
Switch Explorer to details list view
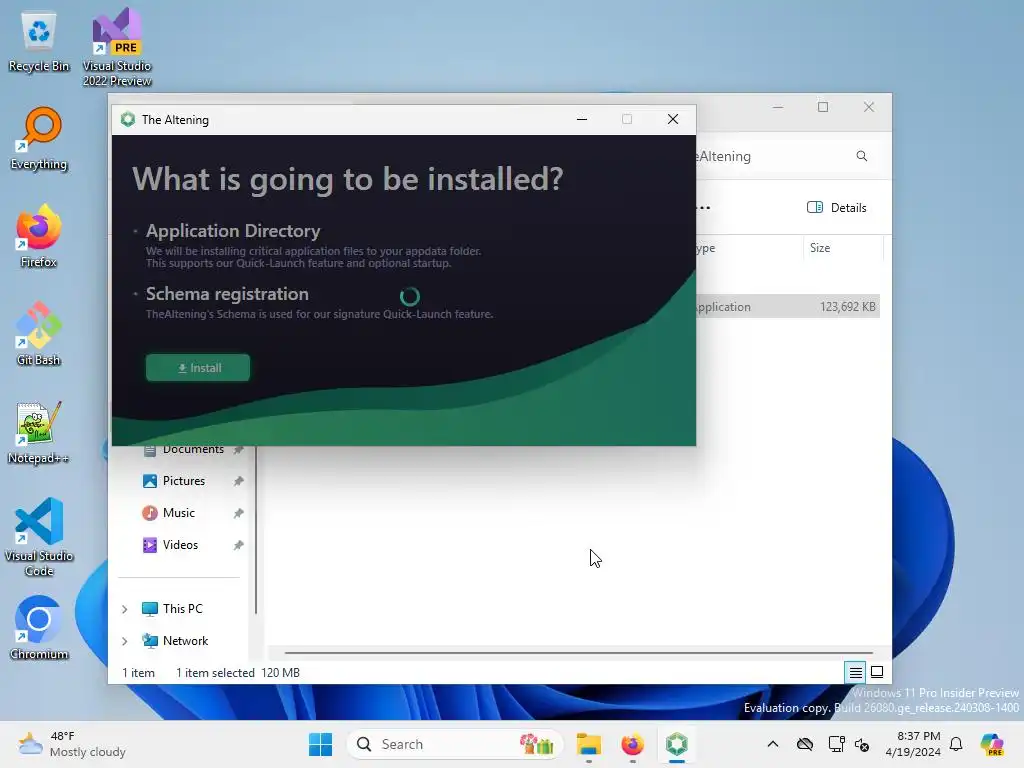(856, 672)
